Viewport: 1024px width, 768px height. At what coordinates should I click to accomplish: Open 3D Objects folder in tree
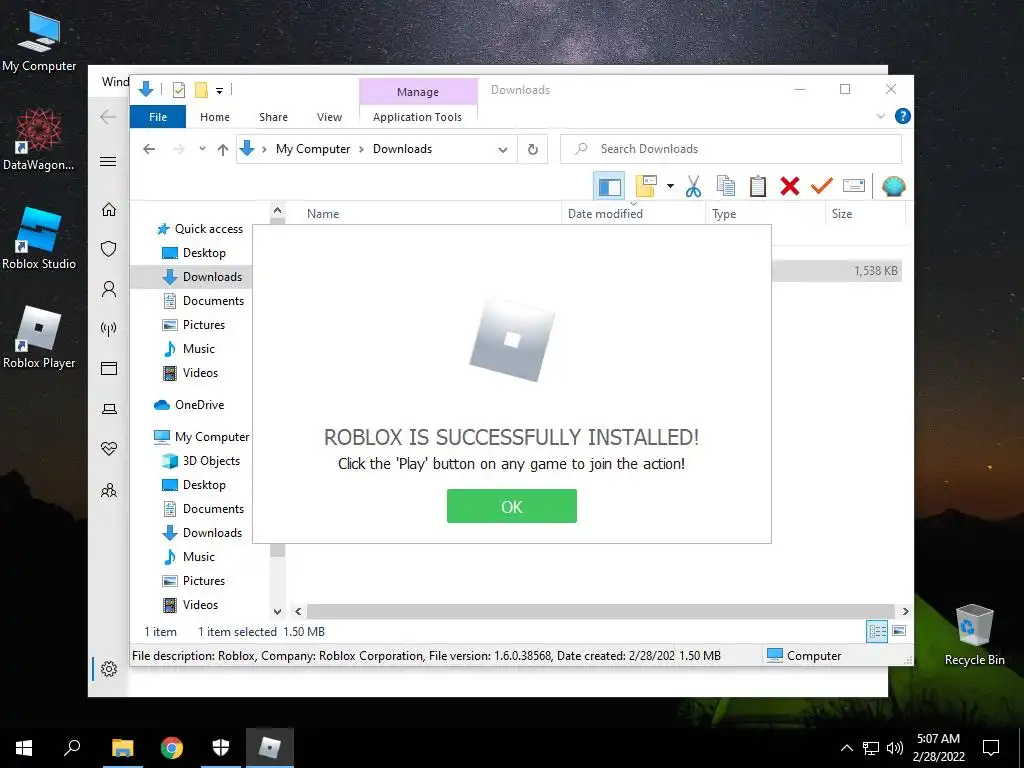click(201, 461)
